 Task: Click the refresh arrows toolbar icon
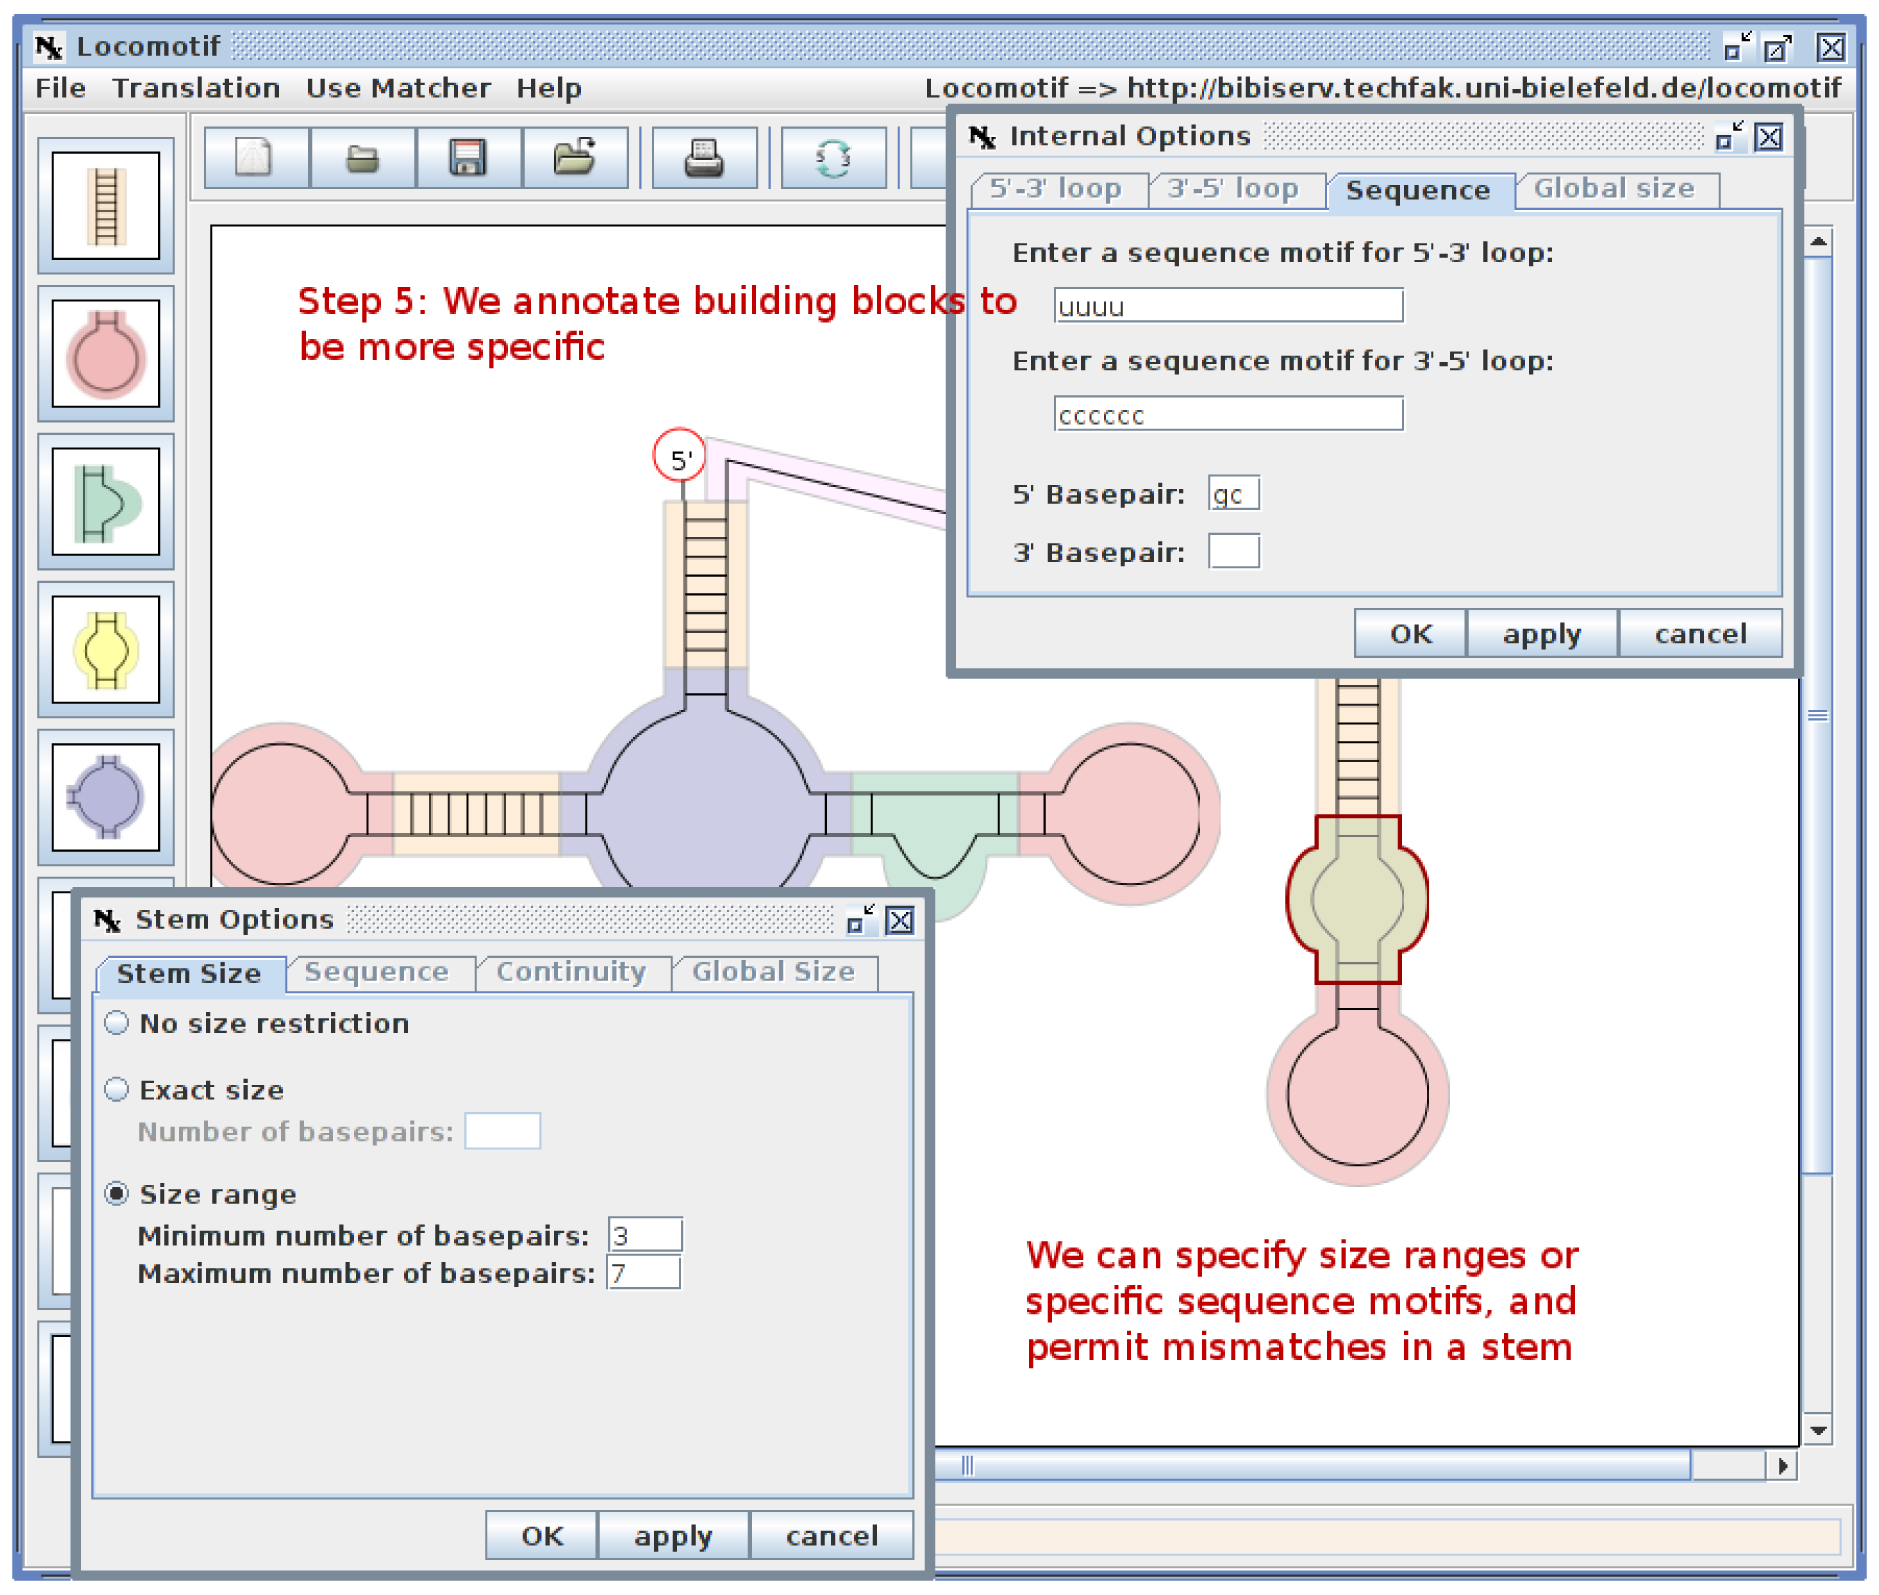pyautogui.click(x=833, y=158)
